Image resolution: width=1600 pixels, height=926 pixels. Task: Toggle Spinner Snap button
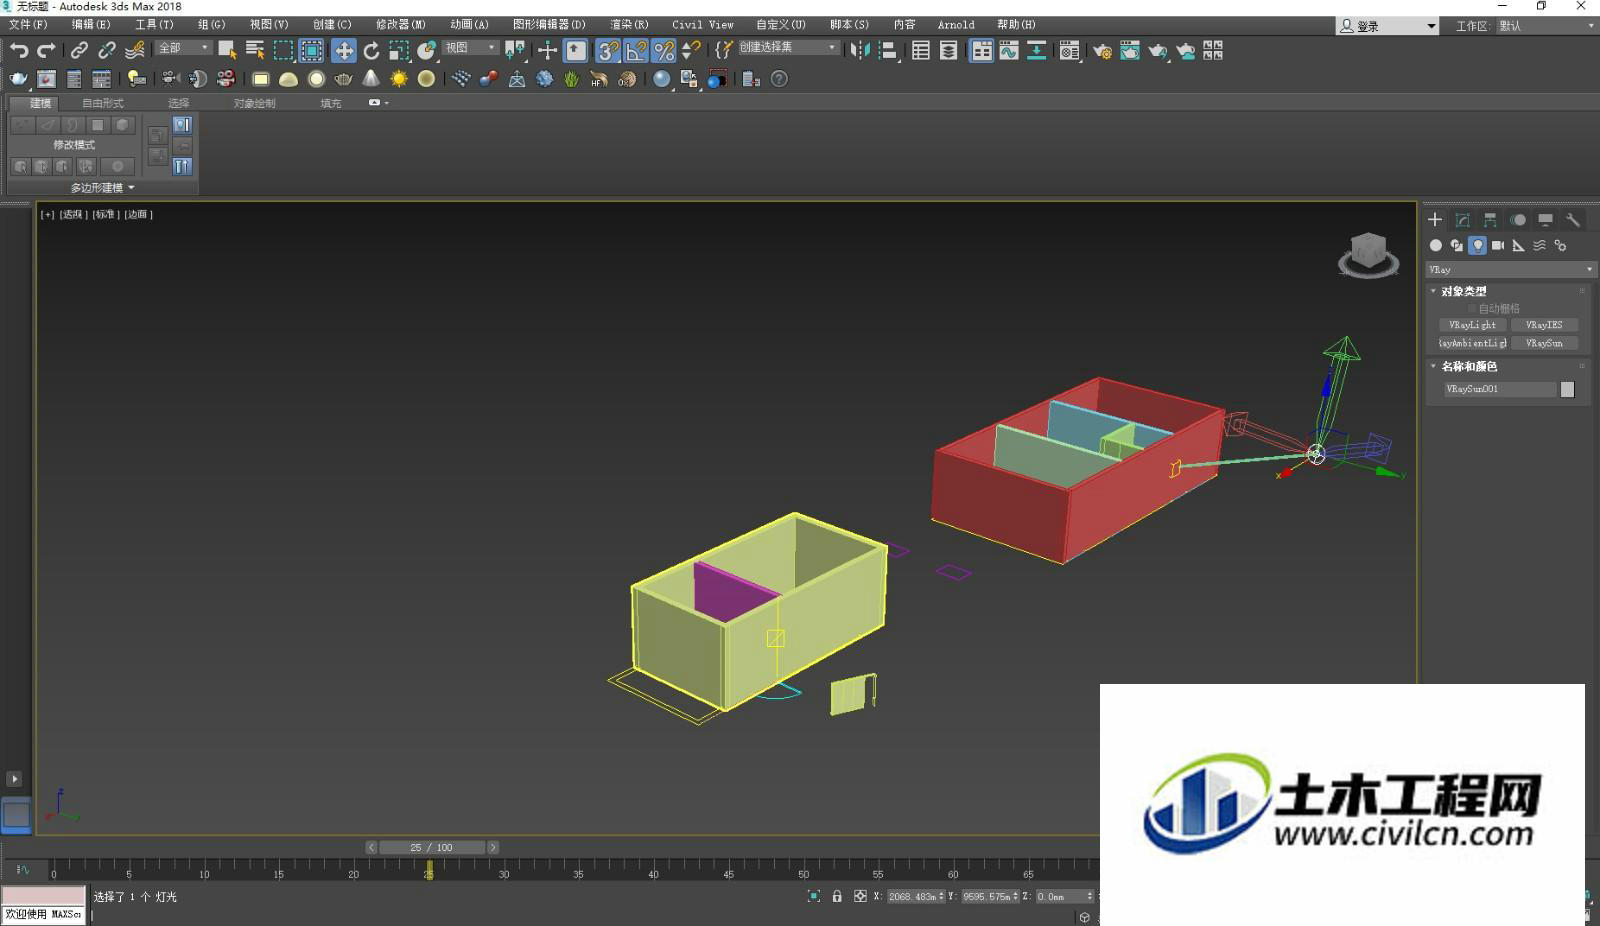point(691,50)
